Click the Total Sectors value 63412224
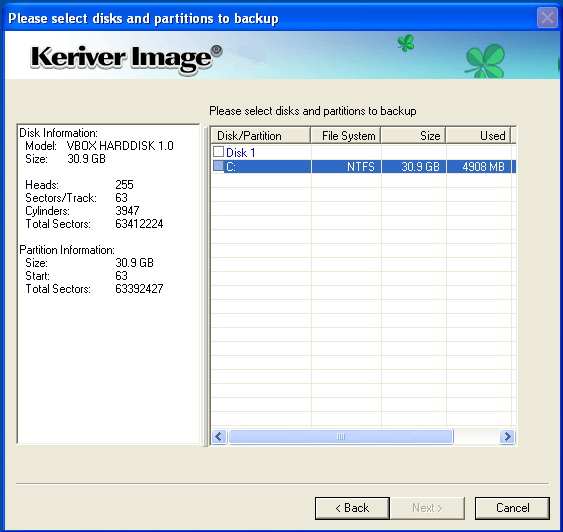Image resolution: width=563 pixels, height=532 pixels. click(x=139, y=224)
